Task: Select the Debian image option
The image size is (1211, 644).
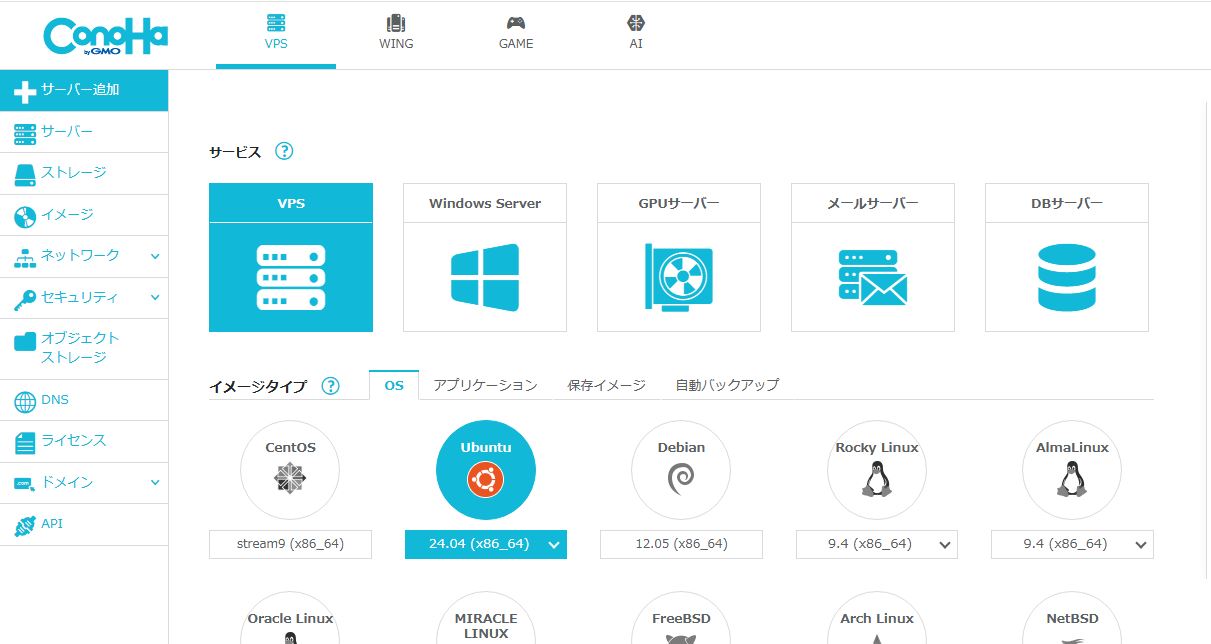Action: pyautogui.click(x=681, y=470)
